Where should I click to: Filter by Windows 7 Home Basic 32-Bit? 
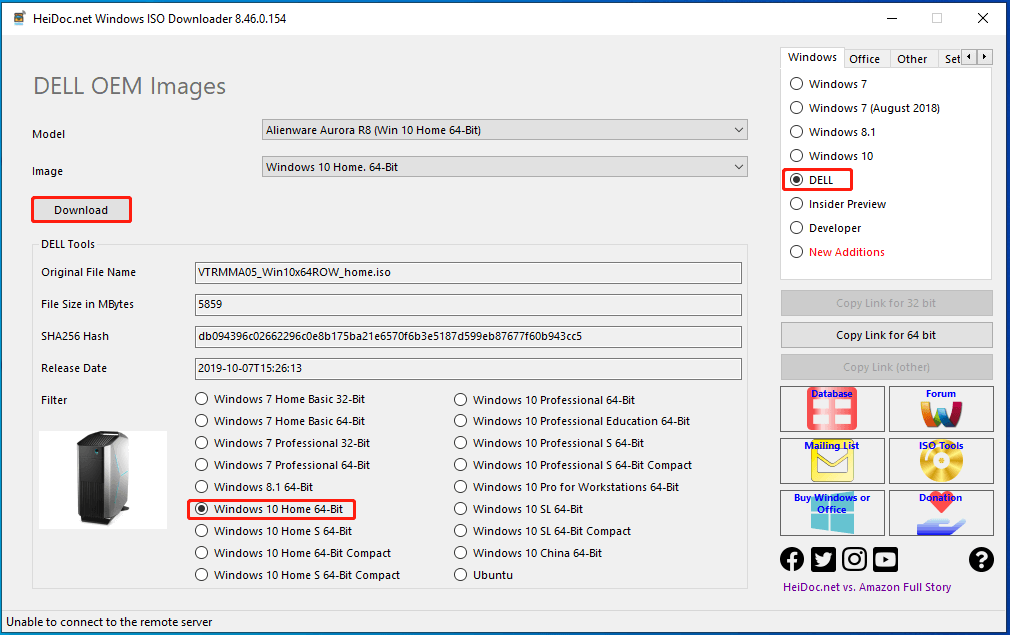pyautogui.click(x=280, y=399)
